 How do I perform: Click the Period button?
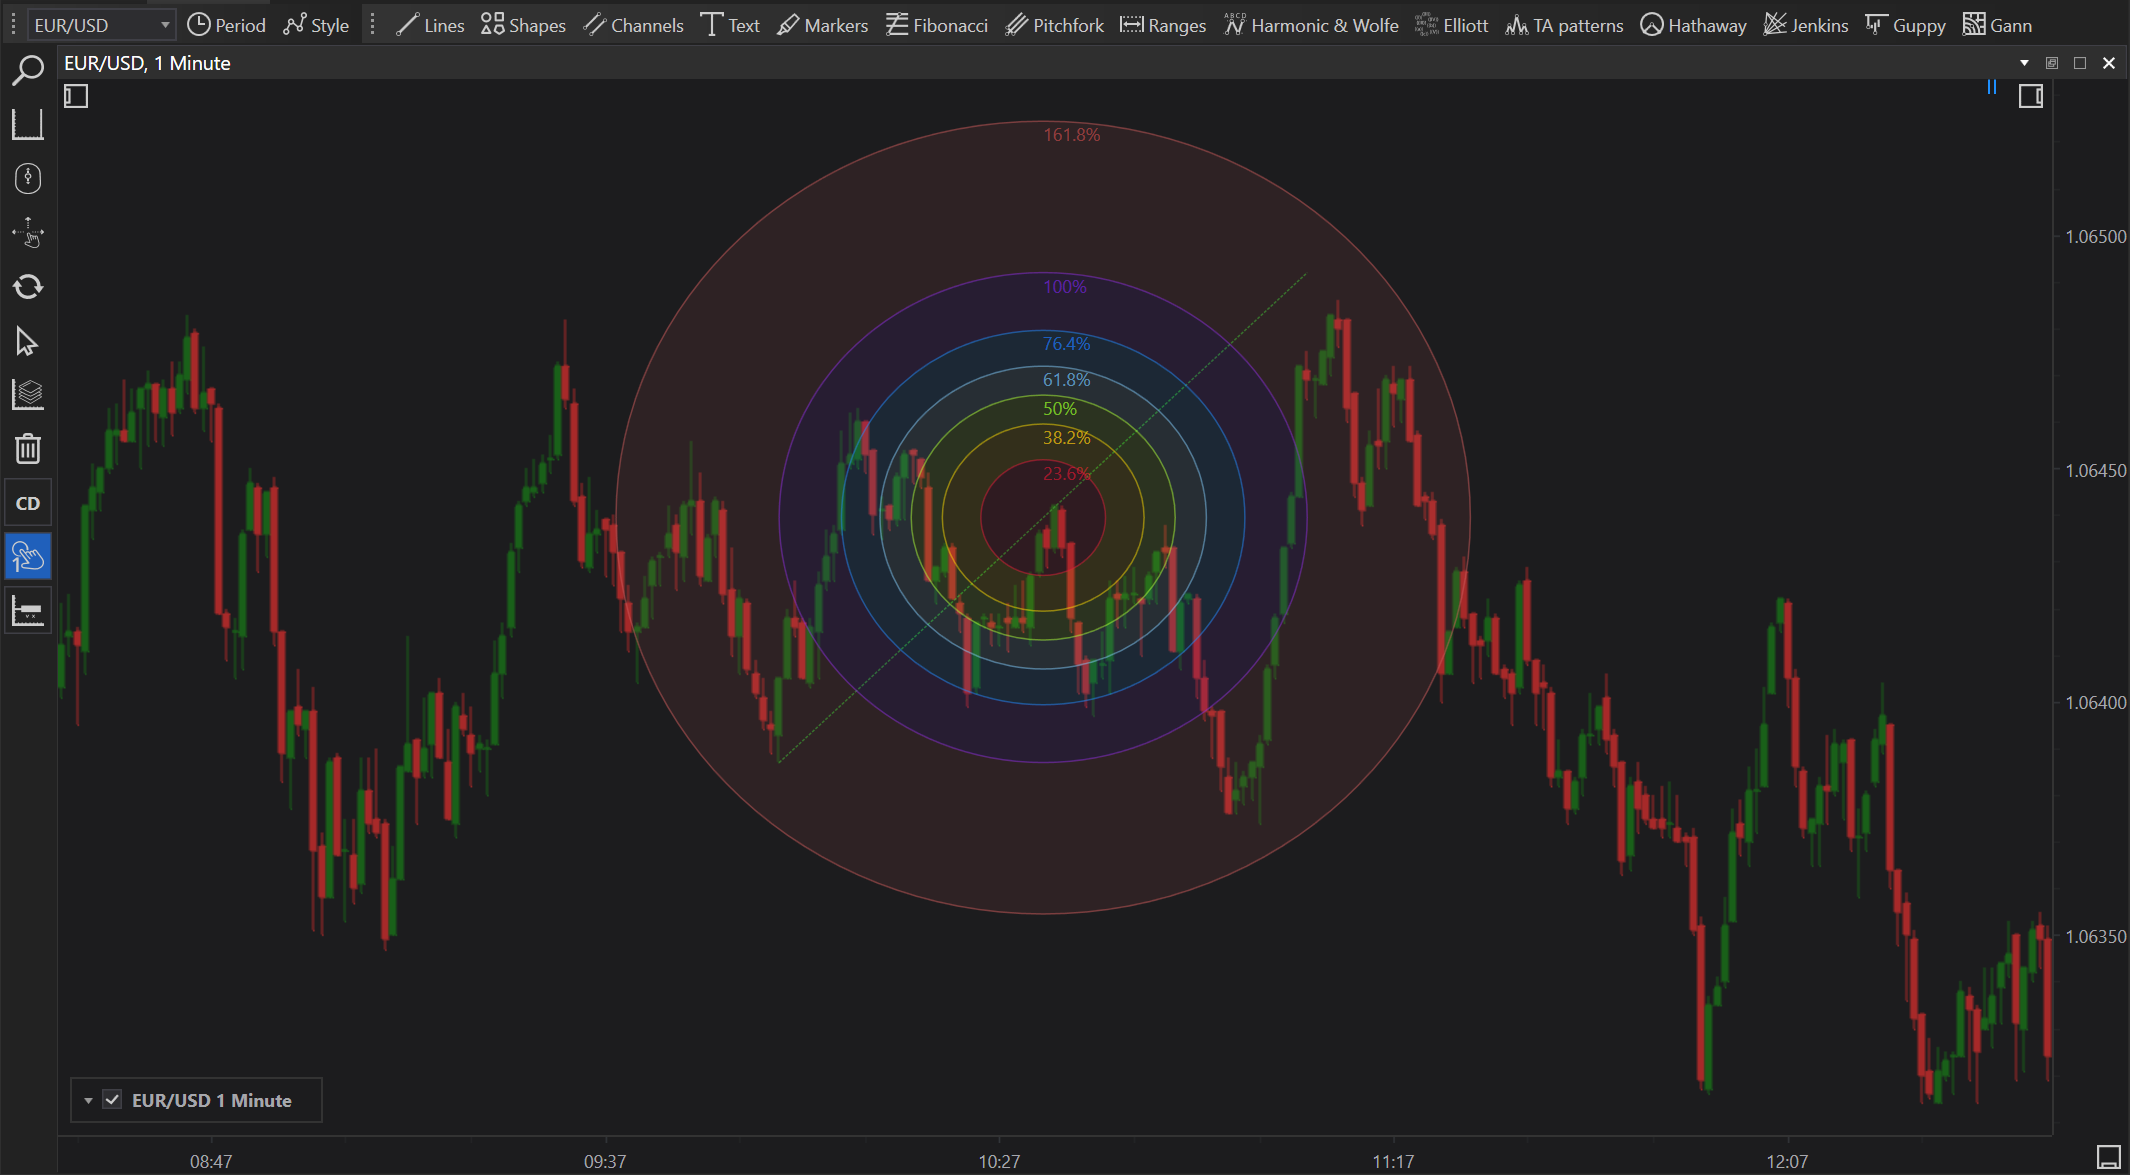tap(227, 25)
